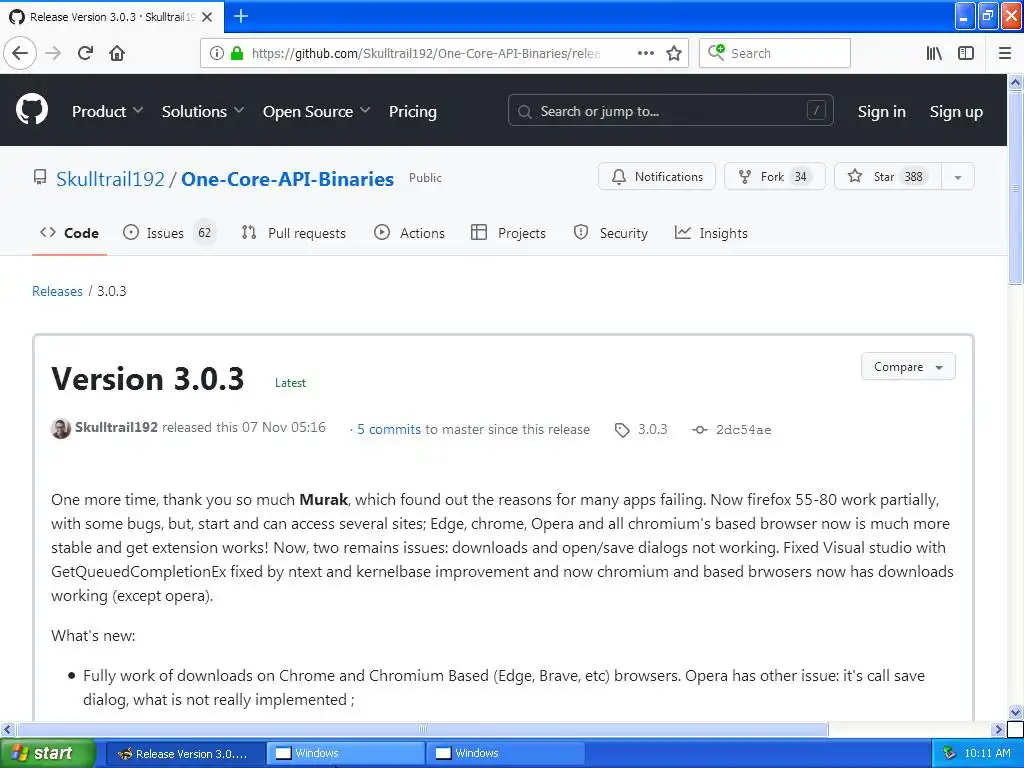Image resolution: width=1024 pixels, height=768 pixels.
Task: Click the Latest release label
Action: [x=290, y=383]
